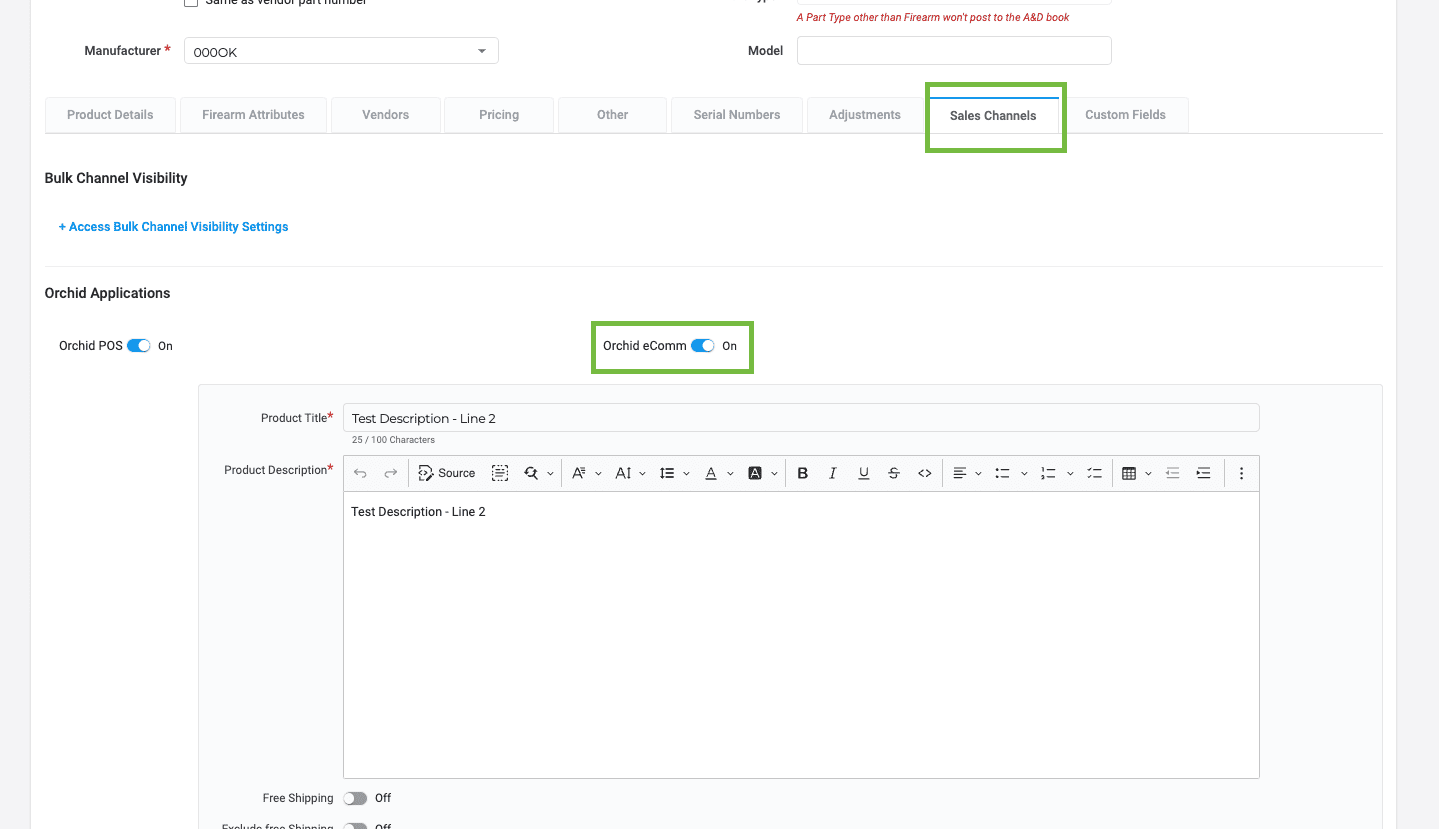
Task: Click the Font Size icon
Action: (623, 473)
